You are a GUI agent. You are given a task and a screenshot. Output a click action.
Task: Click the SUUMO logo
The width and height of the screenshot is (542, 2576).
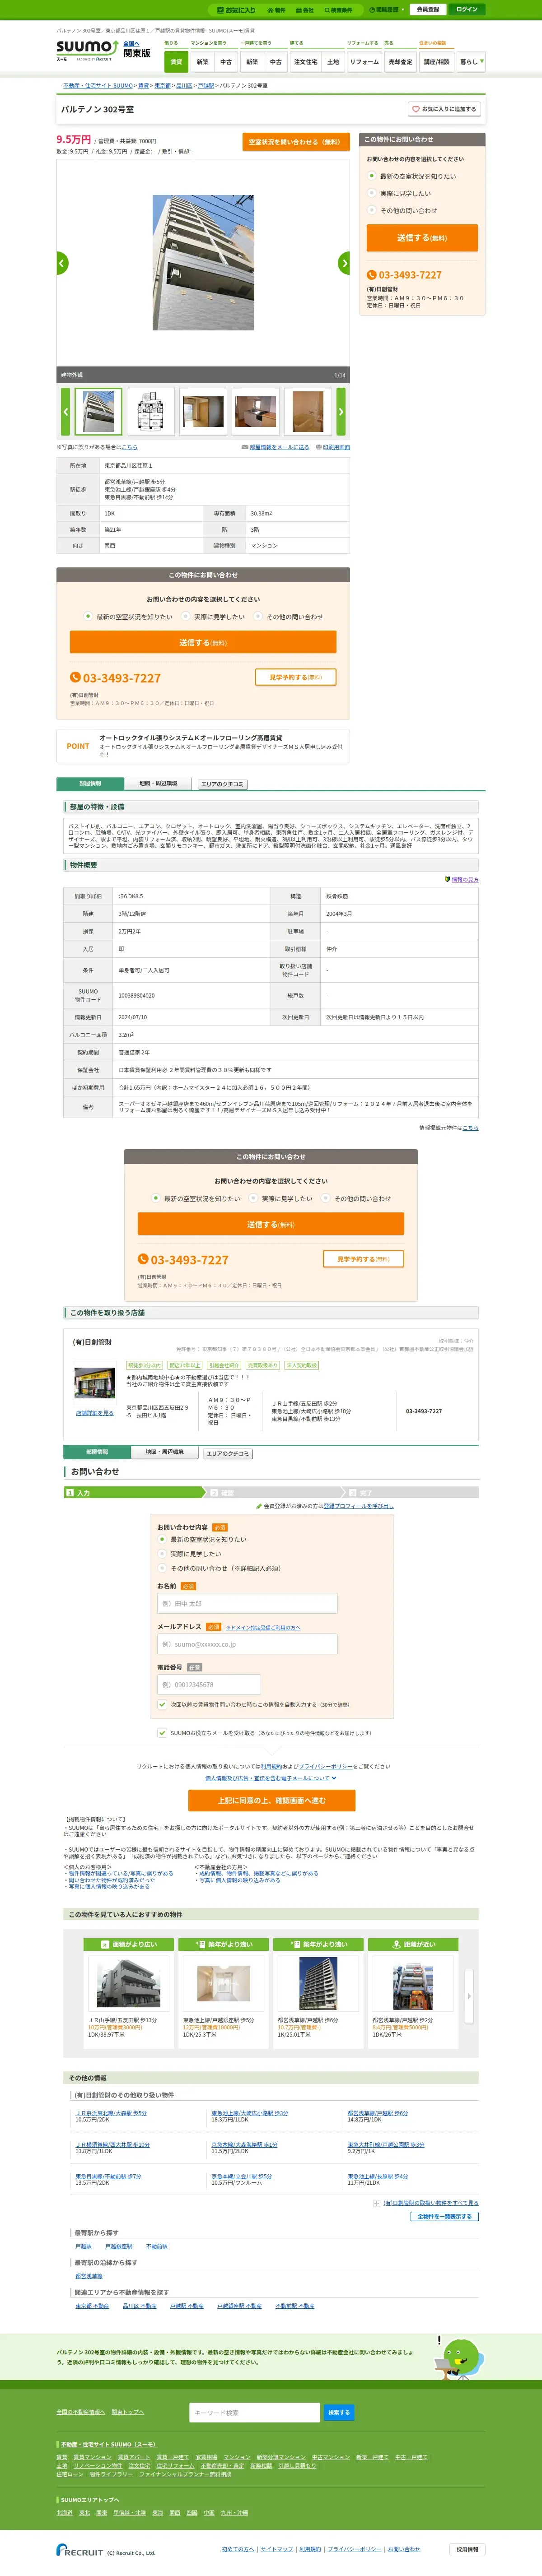pos(87,49)
